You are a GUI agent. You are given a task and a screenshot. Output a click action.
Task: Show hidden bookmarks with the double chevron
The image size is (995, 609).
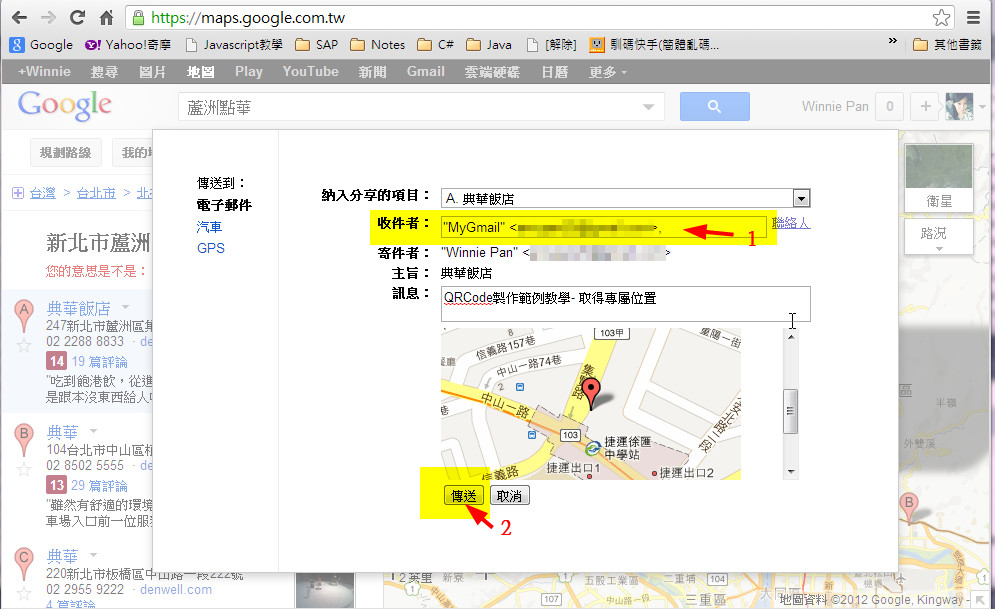[892, 41]
